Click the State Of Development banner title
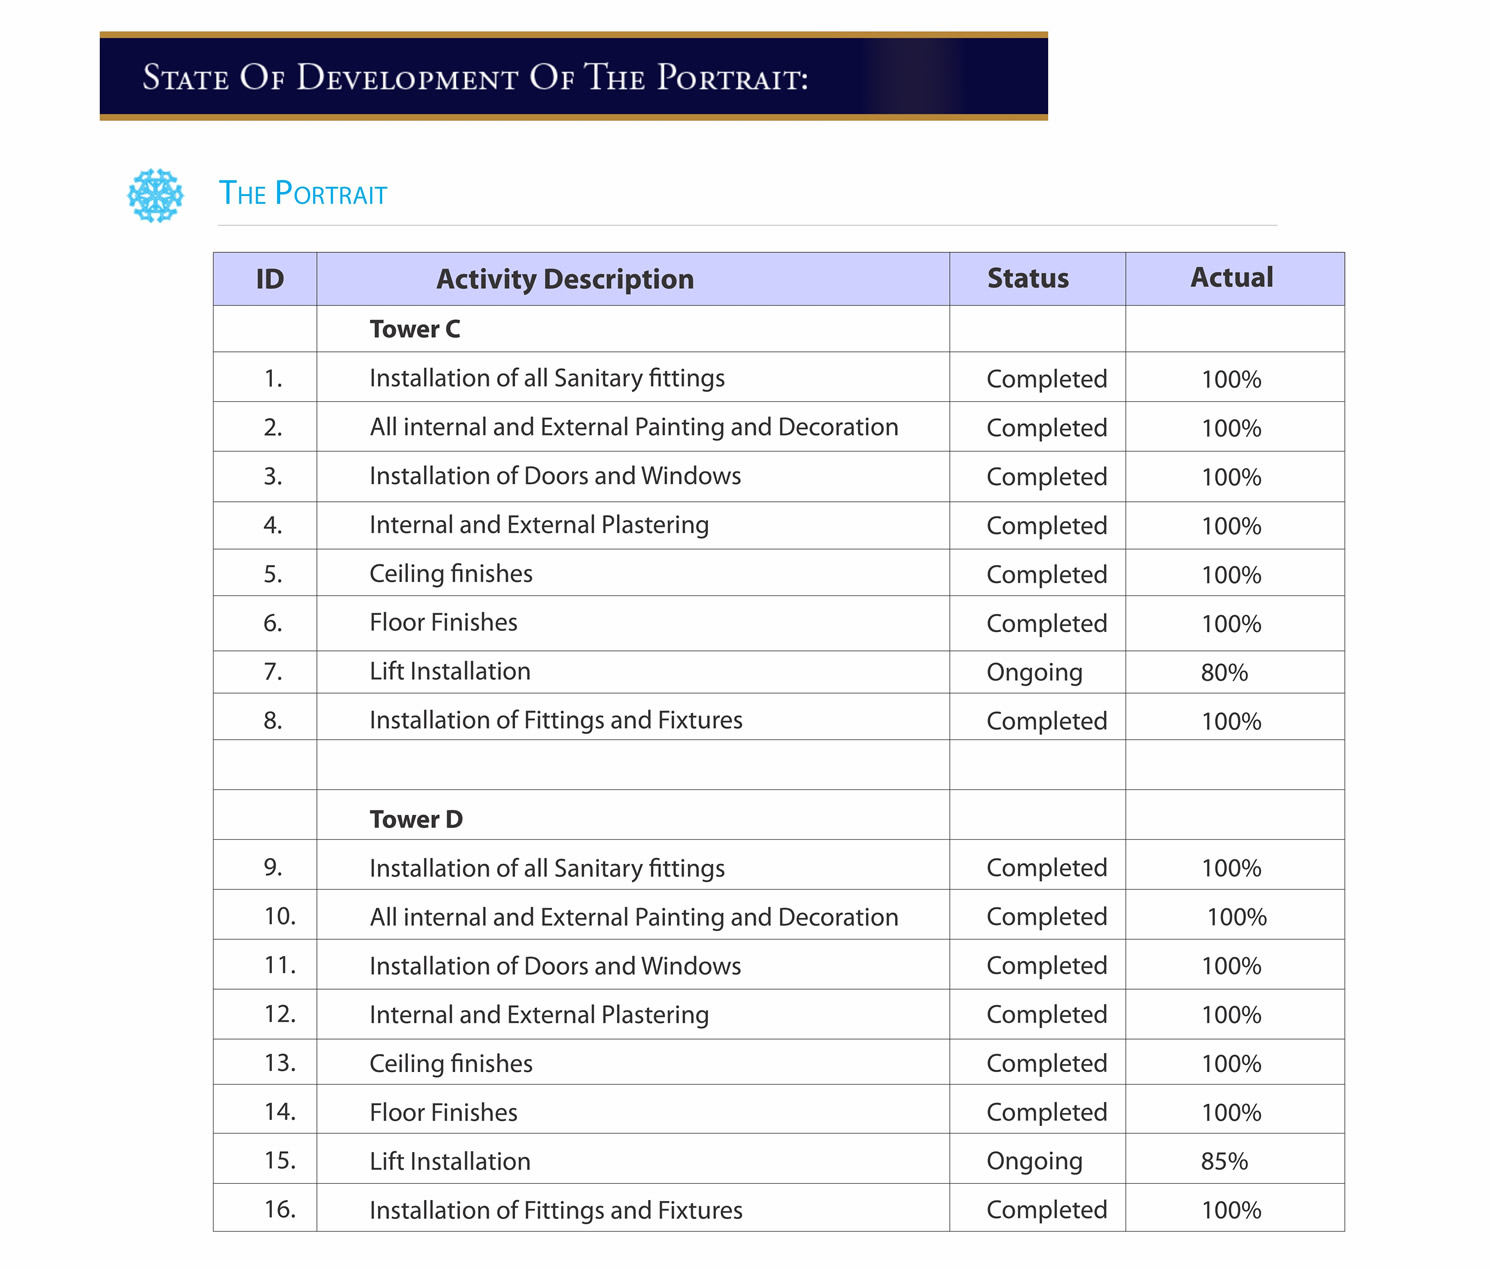 pos(475,77)
